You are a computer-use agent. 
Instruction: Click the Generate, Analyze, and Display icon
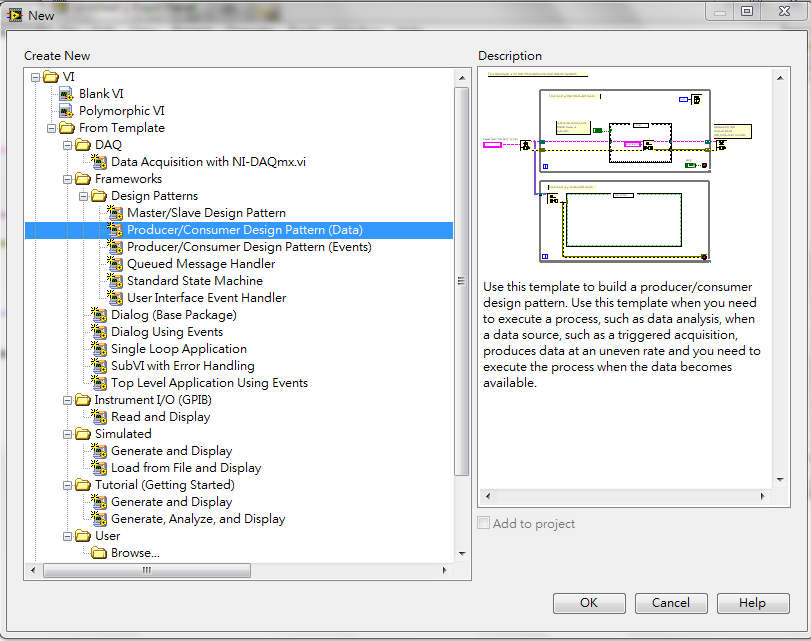[x=98, y=518]
